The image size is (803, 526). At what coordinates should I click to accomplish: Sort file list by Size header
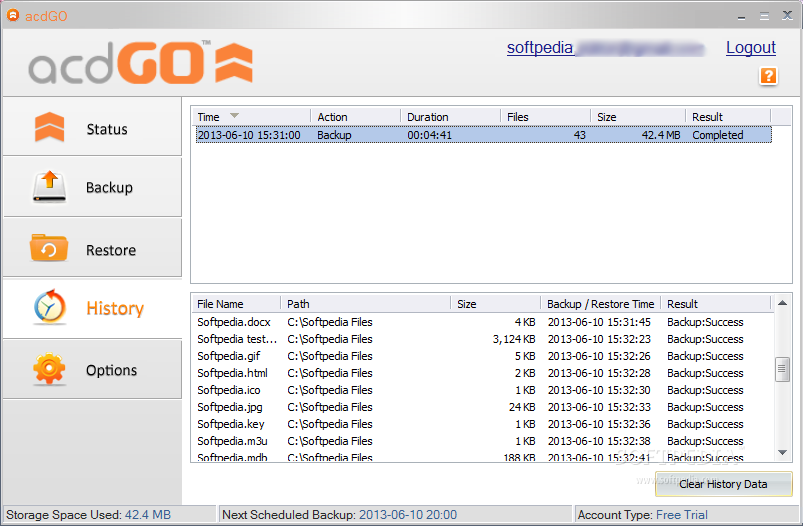[496, 304]
